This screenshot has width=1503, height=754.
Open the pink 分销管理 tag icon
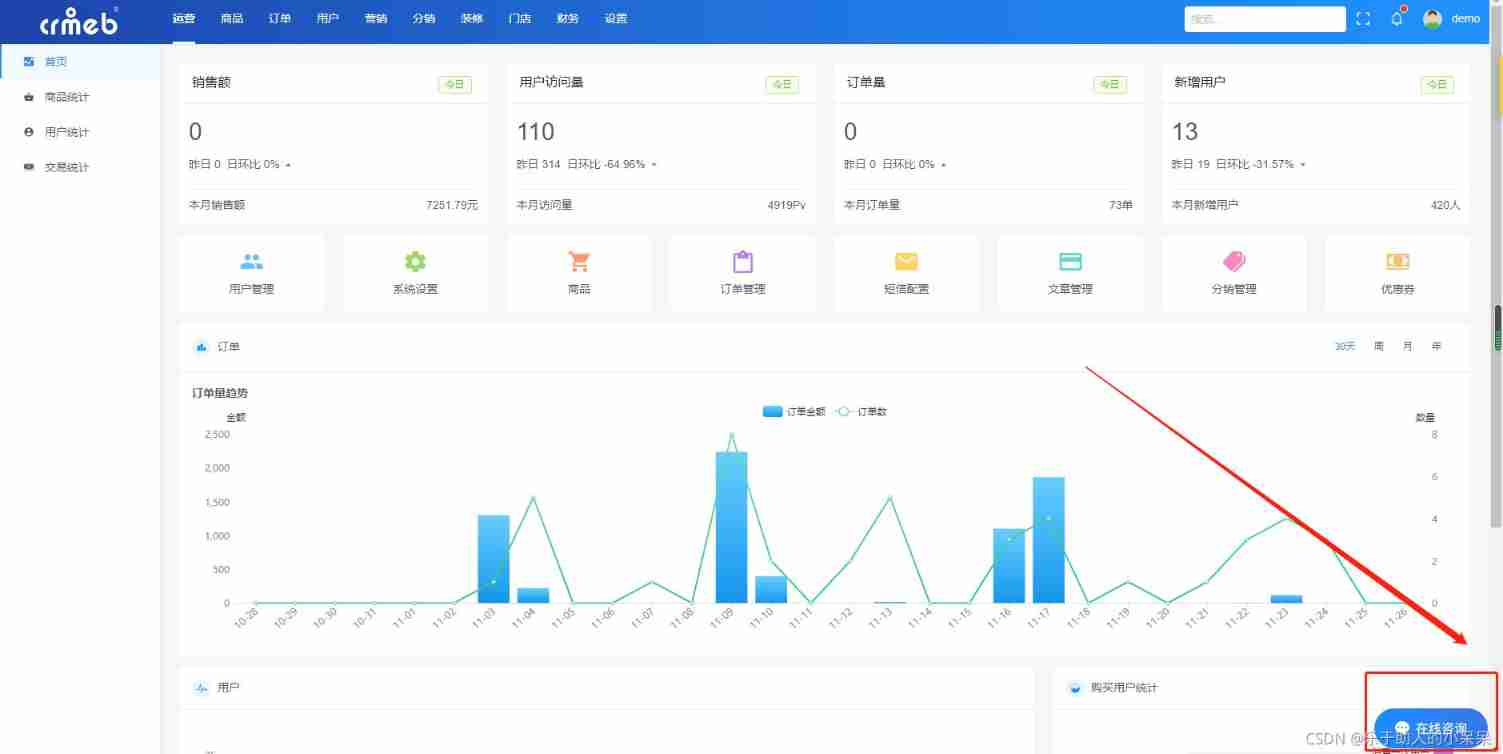click(x=1234, y=263)
